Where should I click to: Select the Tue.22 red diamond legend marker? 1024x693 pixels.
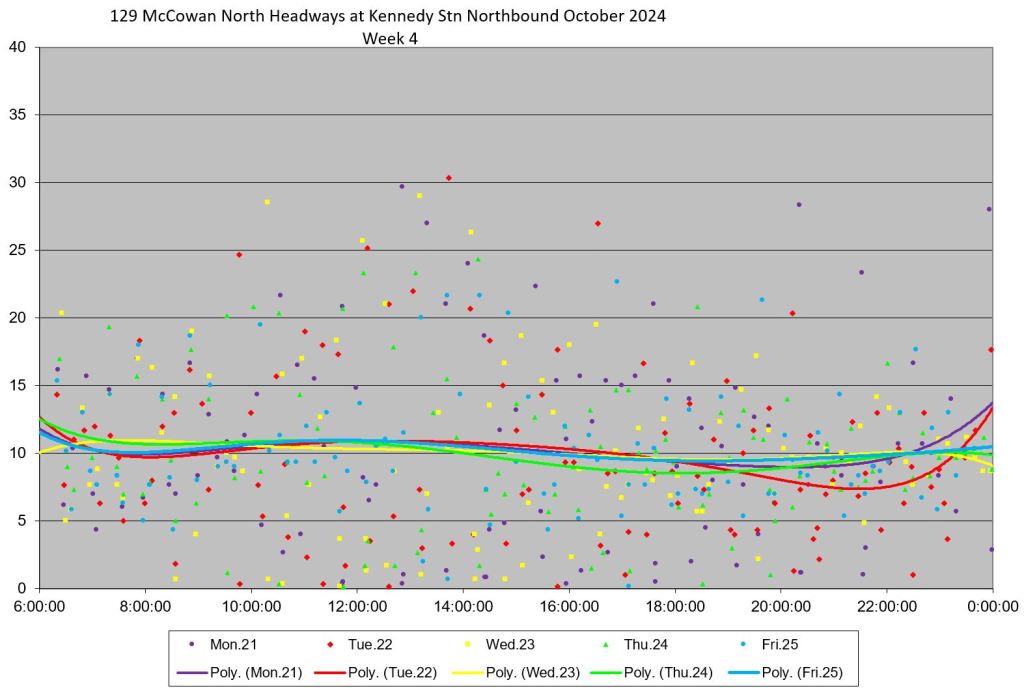point(333,647)
